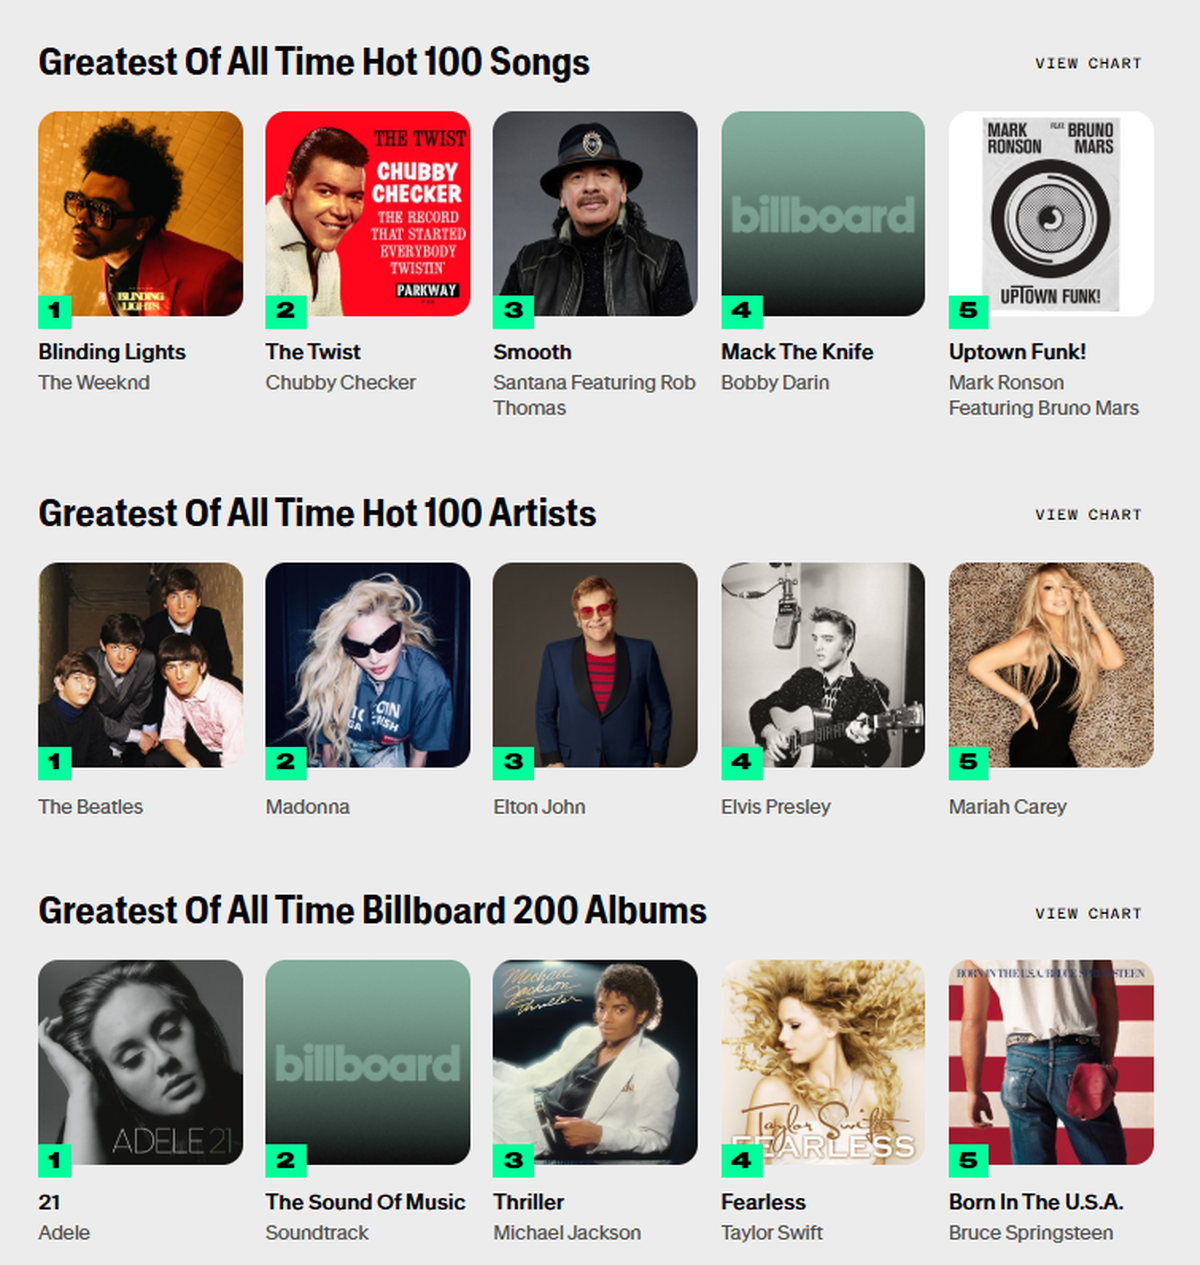Click Born In The U.S.A. album cover
Screen dimensions: 1200x1265
click(x=1051, y=1062)
